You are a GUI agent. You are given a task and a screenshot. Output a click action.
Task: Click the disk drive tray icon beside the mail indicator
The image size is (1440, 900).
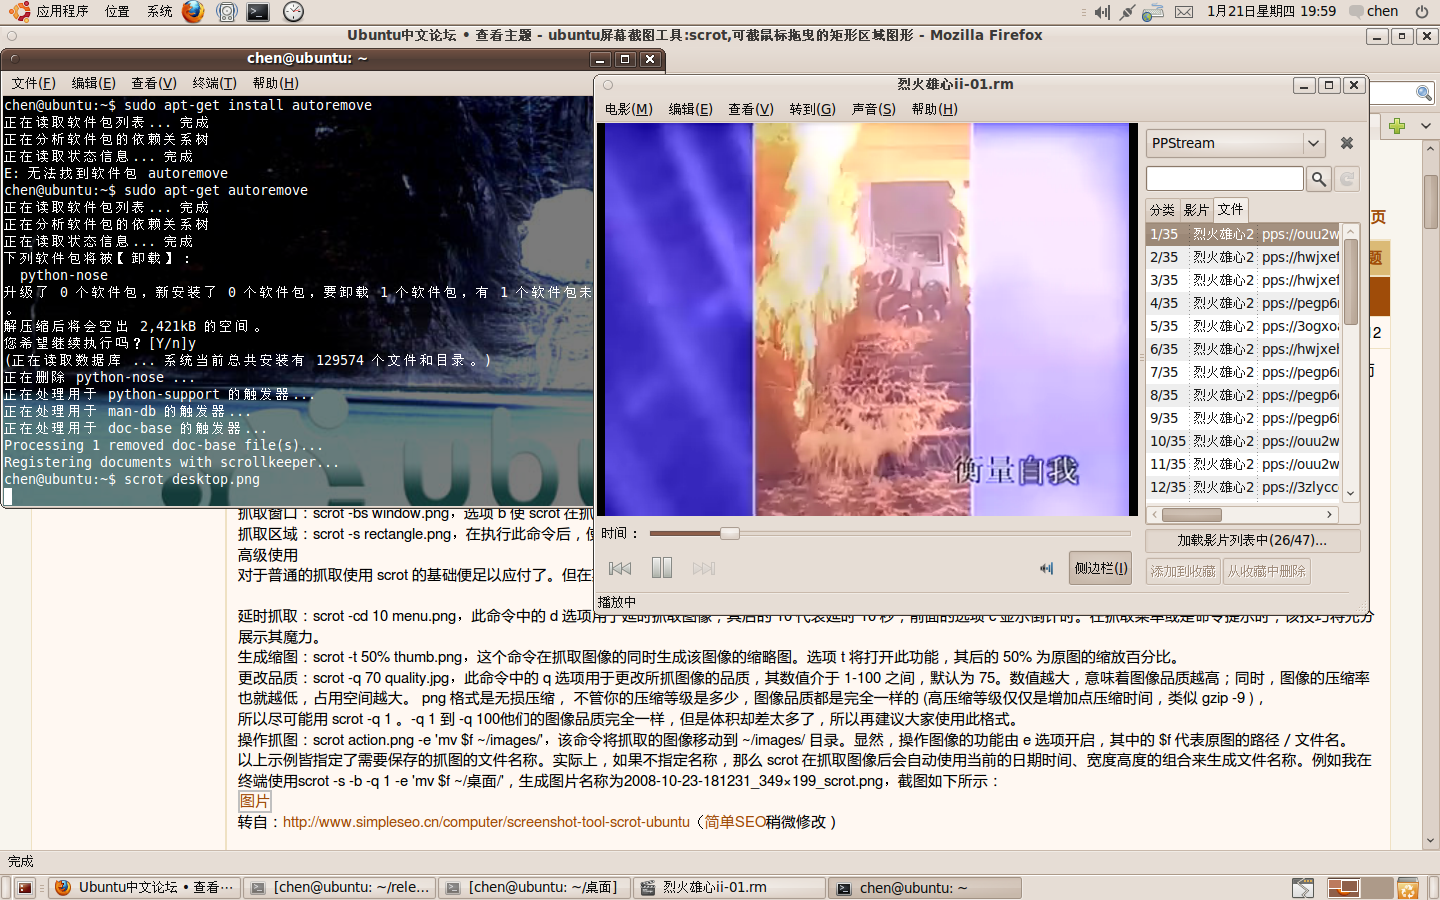point(1153,12)
